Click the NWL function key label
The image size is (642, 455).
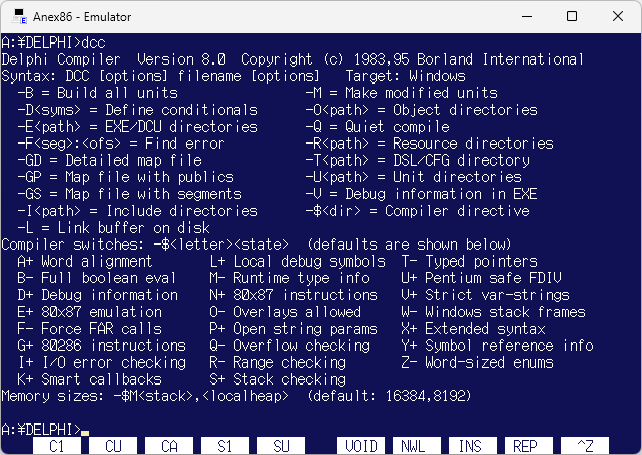417,446
